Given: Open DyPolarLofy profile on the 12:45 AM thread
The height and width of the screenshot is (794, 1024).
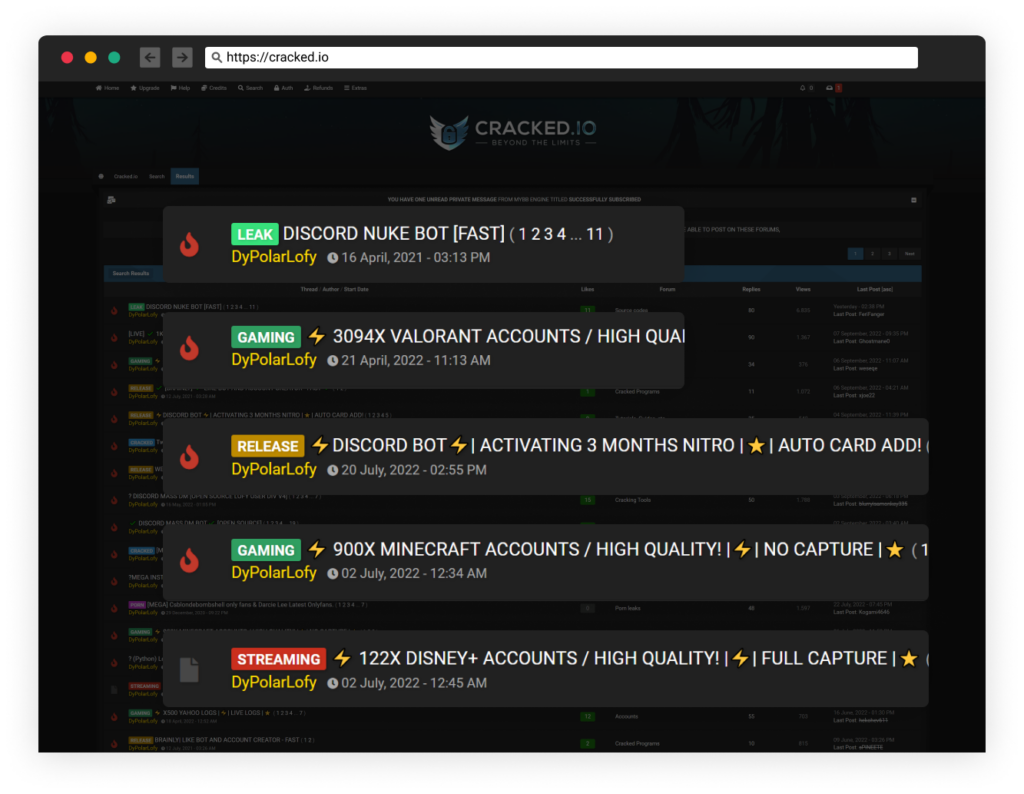Looking at the screenshot, I should pyautogui.click(x=274, y=682).
